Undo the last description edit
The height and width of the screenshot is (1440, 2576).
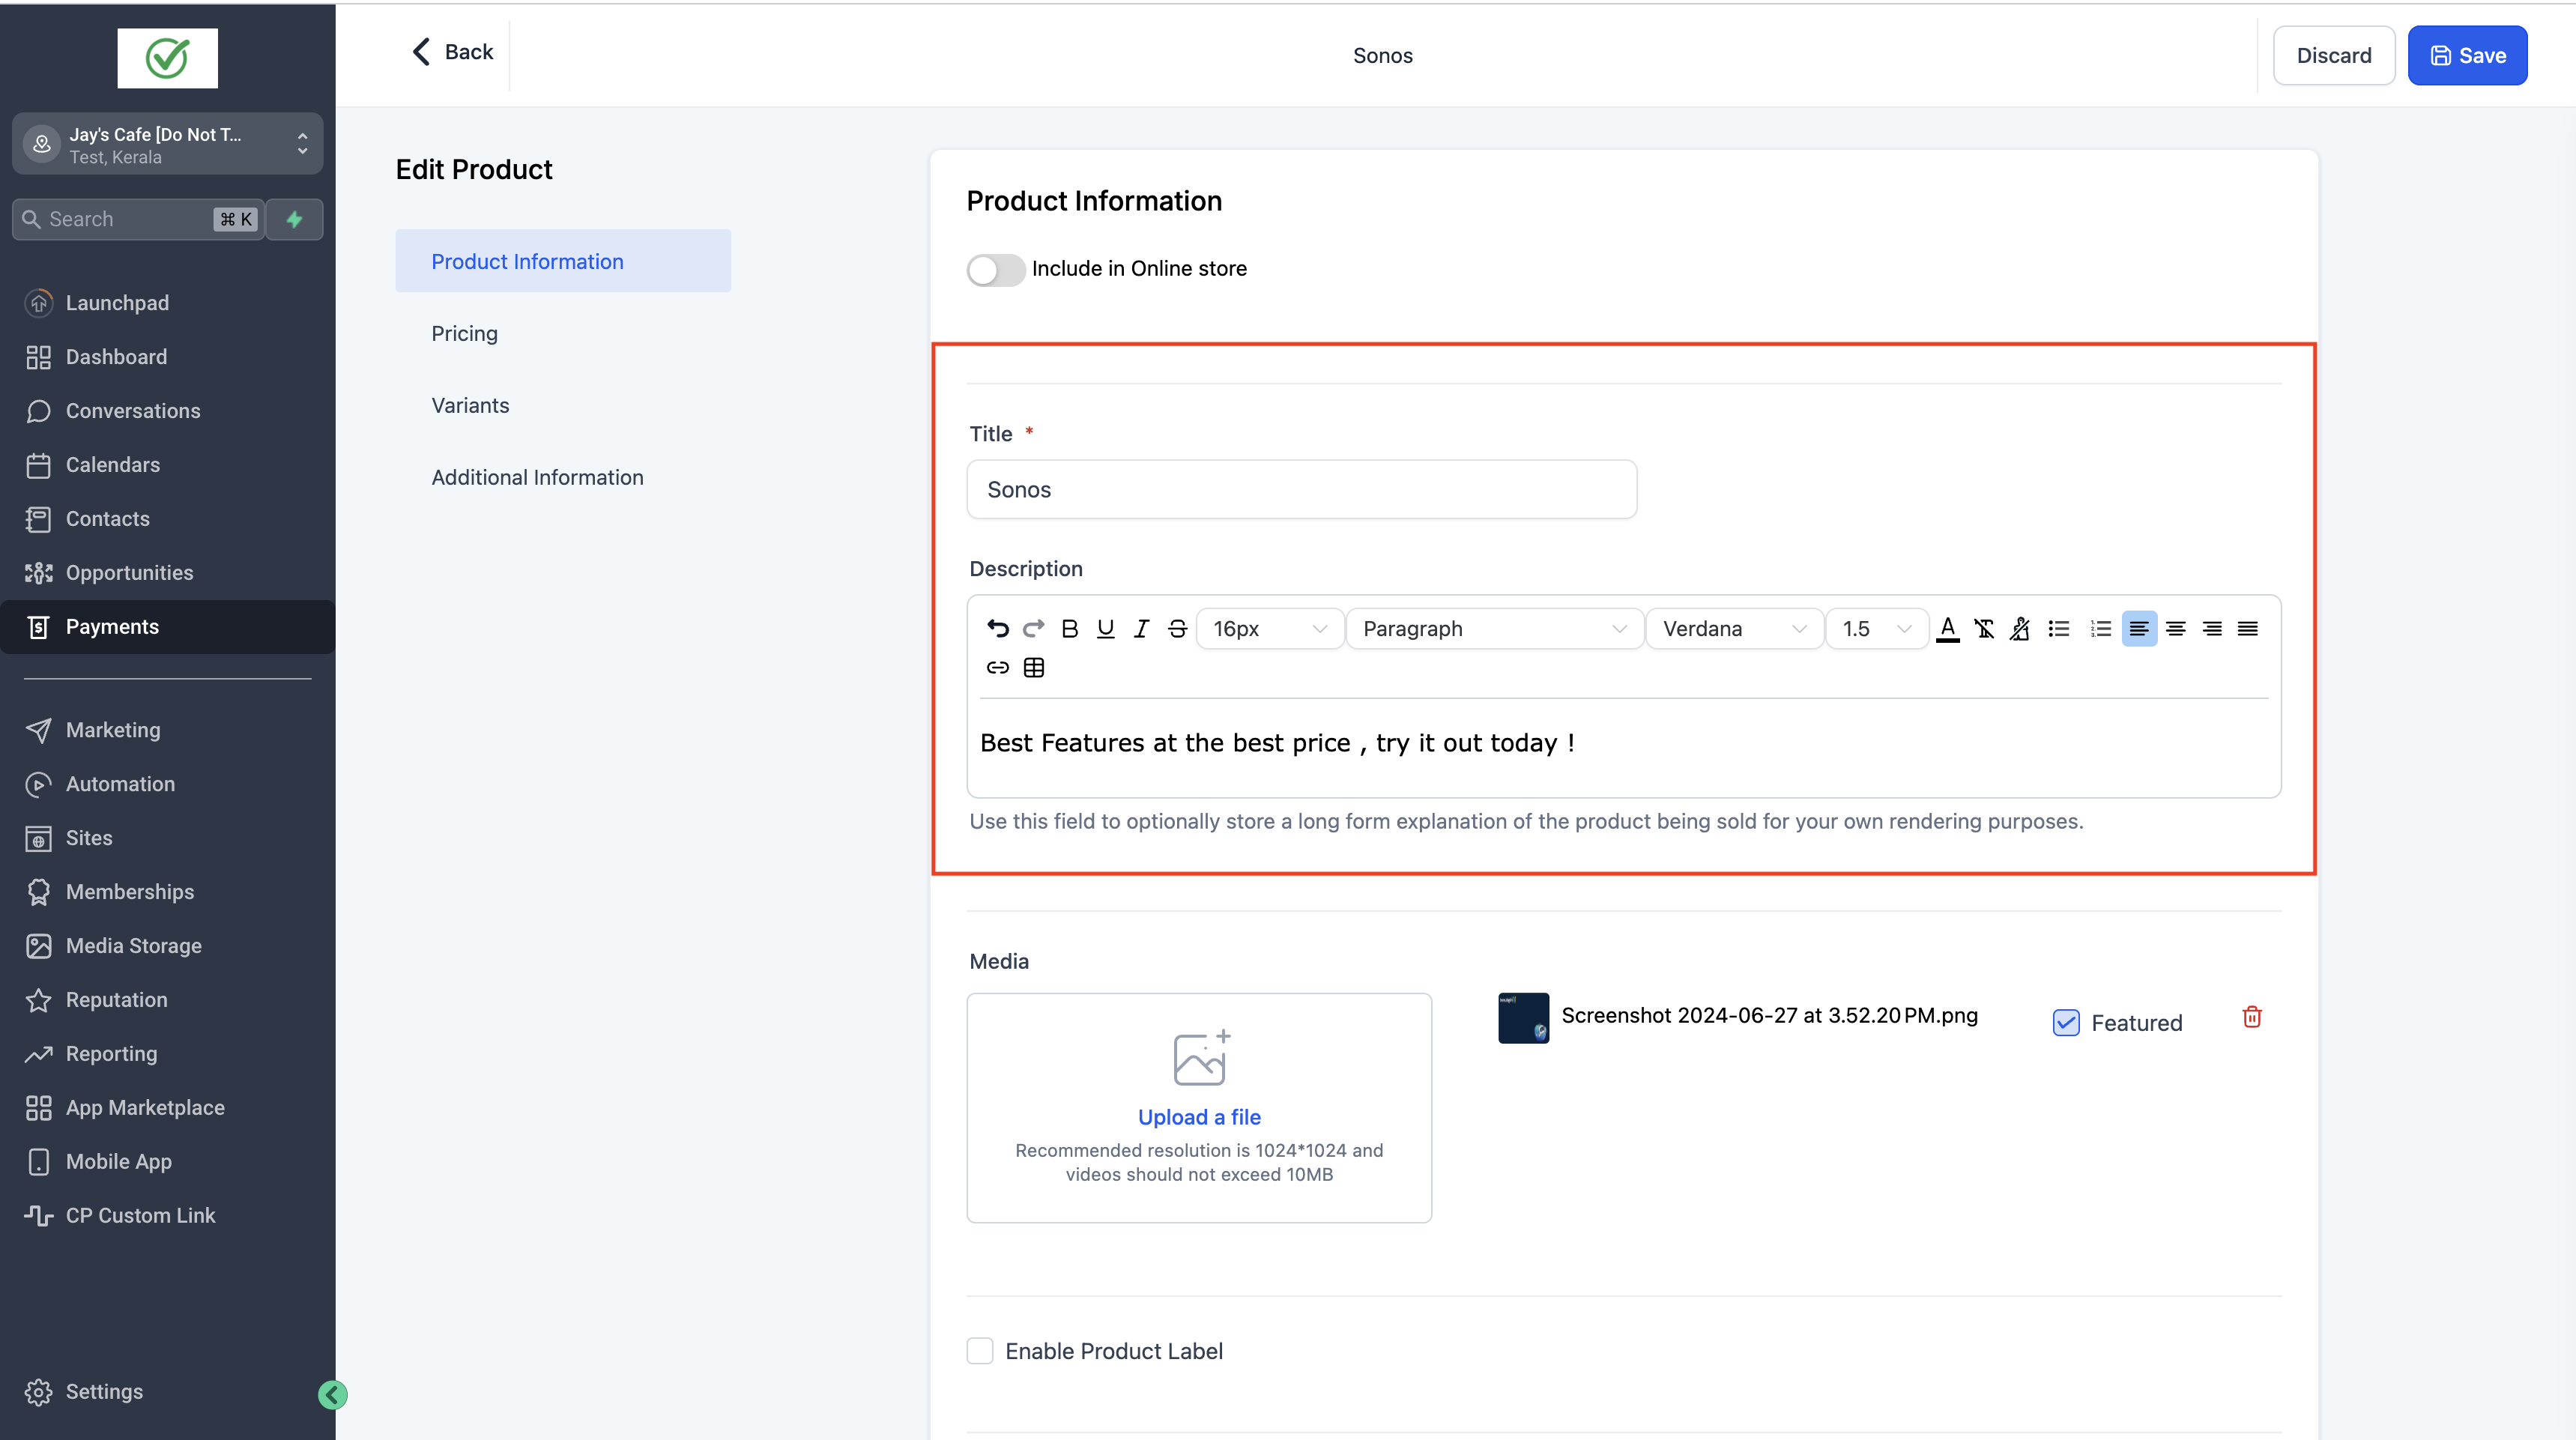[997, 628]
